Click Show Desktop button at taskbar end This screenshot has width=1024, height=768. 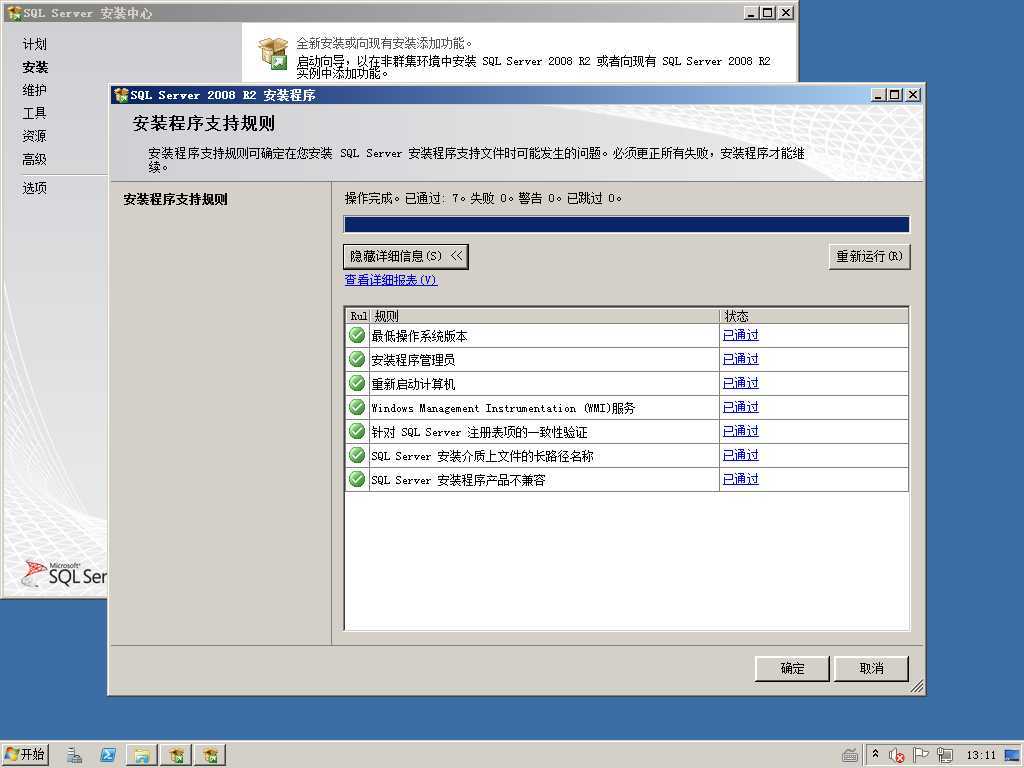(x=1014, y=756)
